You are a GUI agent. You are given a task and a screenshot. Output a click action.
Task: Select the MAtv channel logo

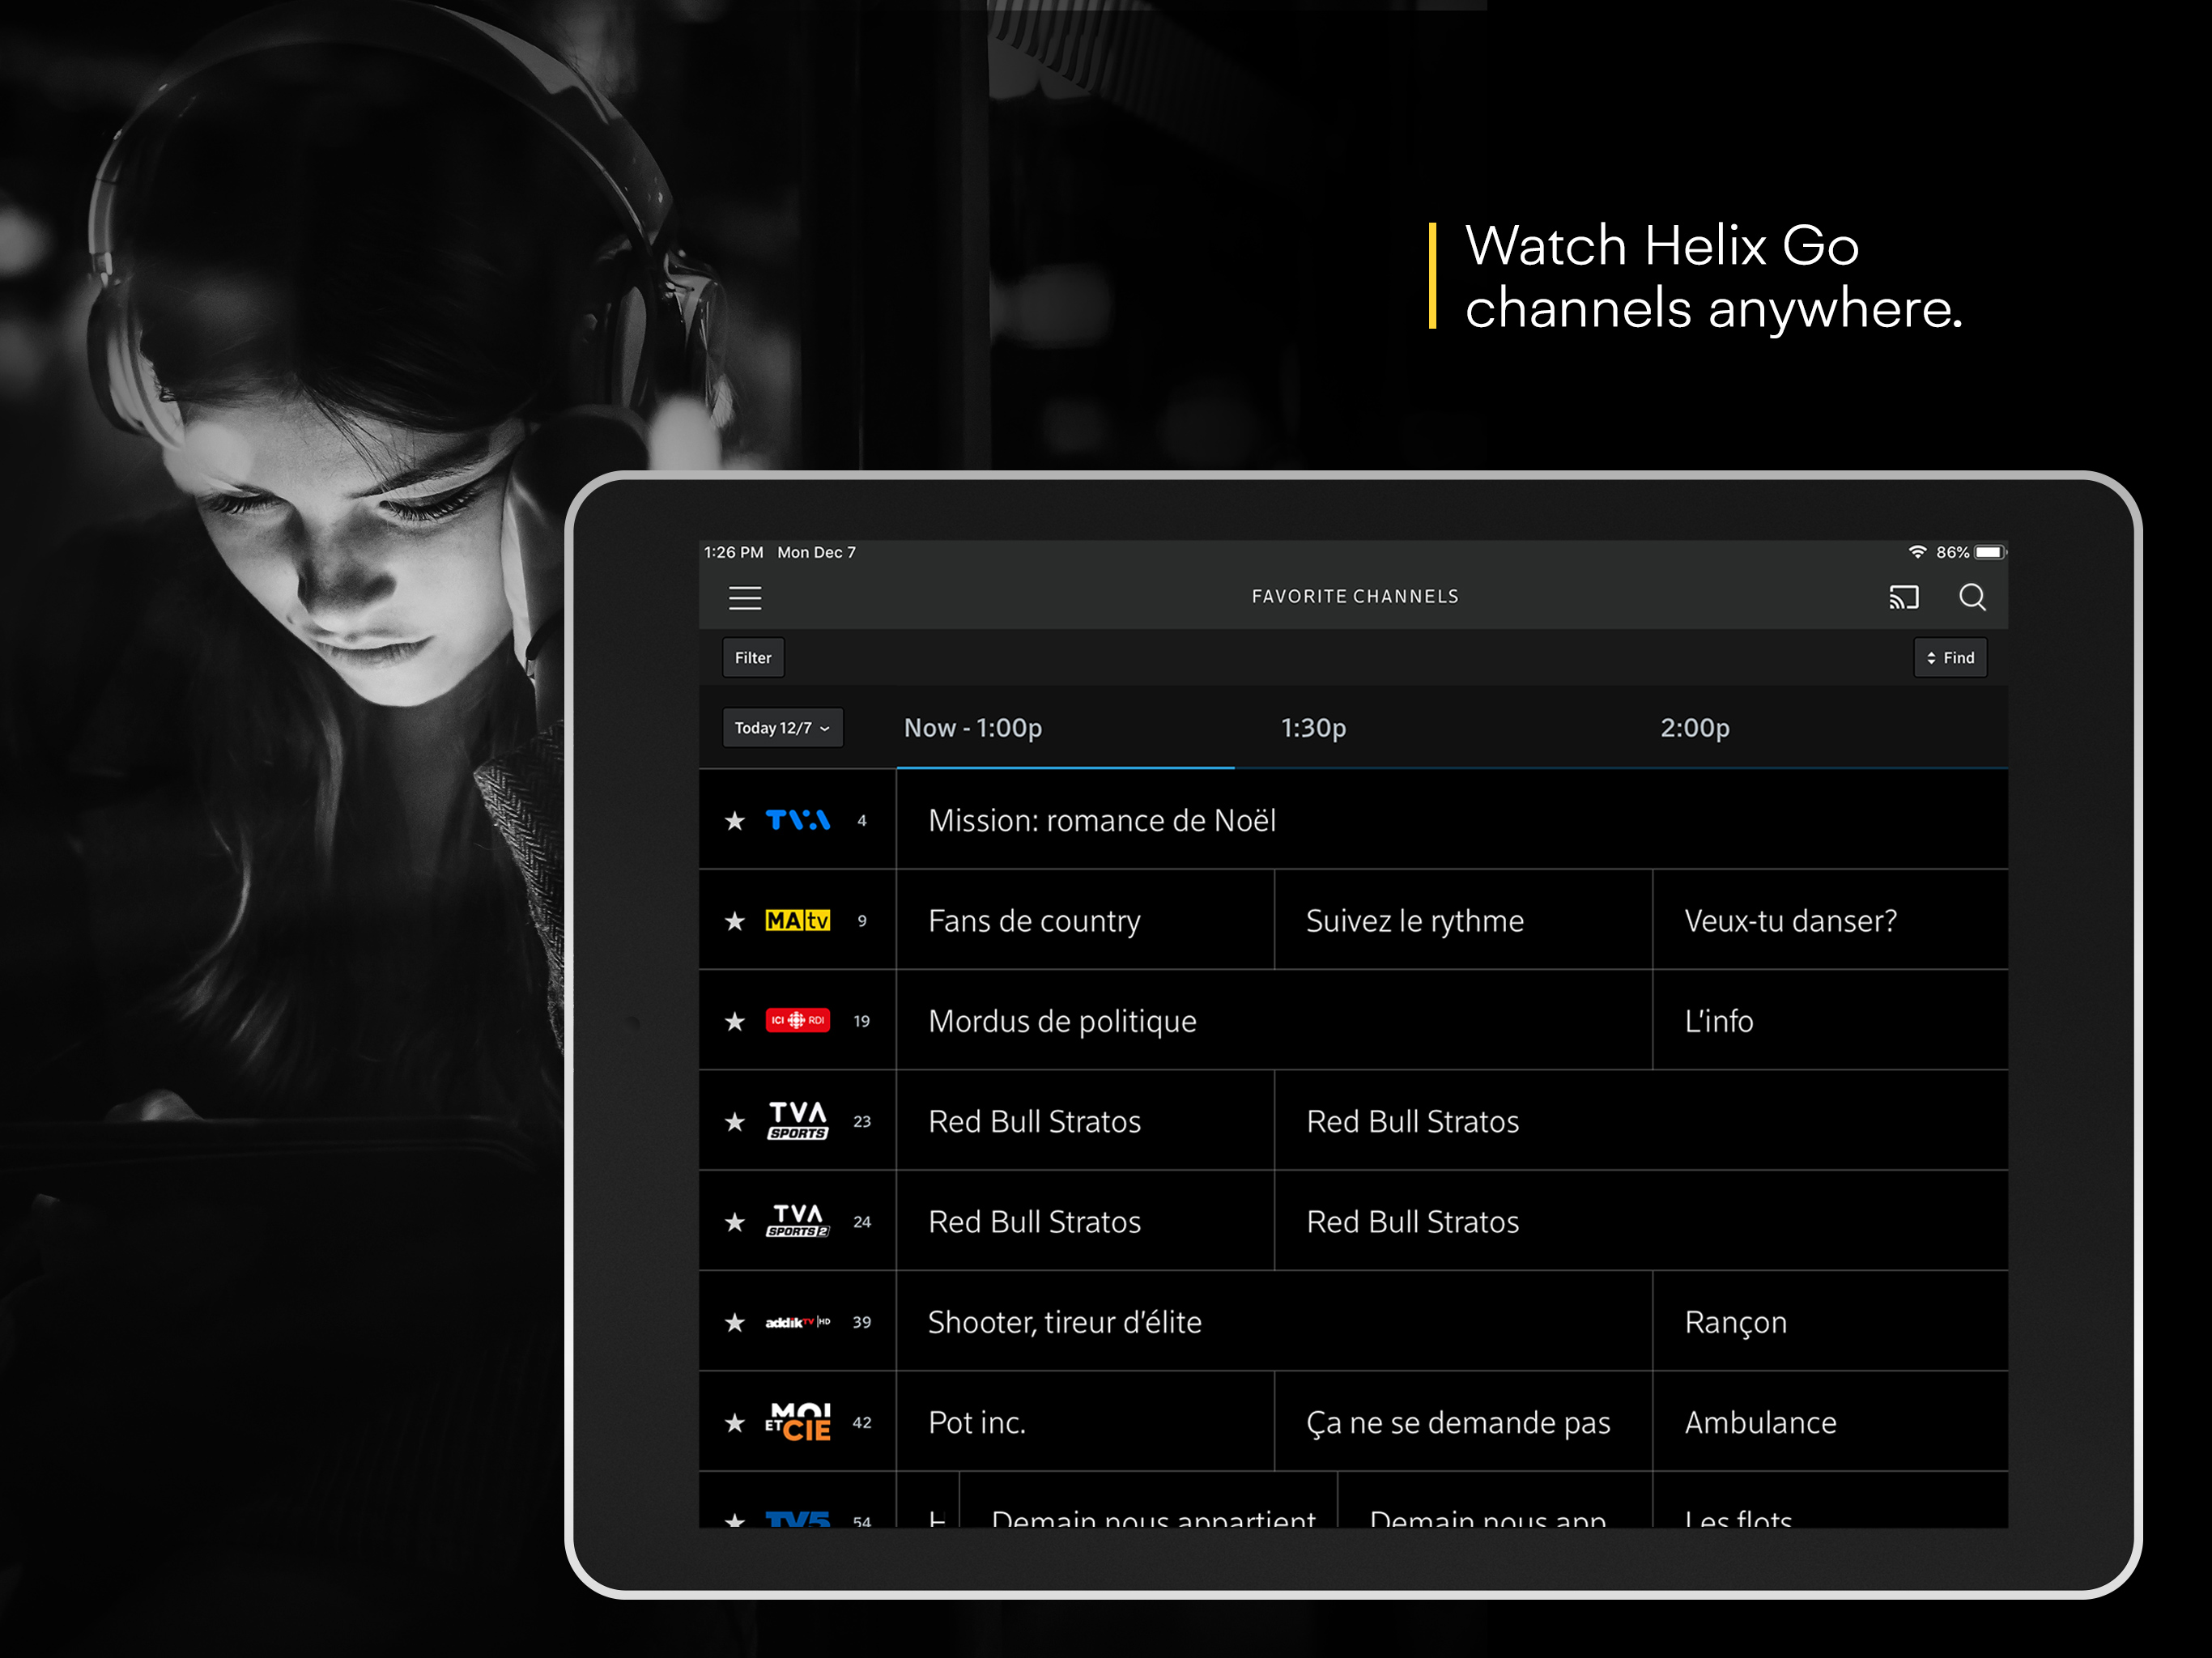797,921
